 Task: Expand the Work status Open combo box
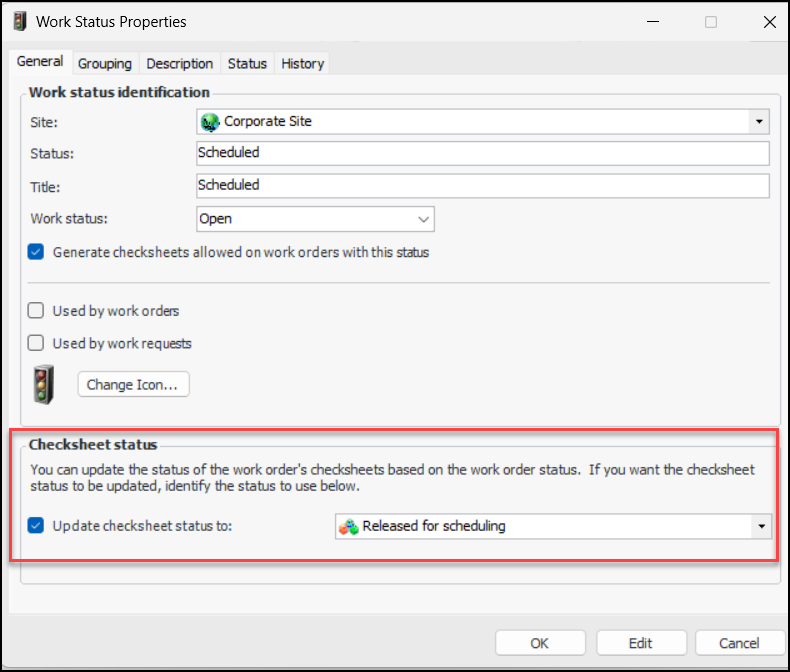pos(315,219)
